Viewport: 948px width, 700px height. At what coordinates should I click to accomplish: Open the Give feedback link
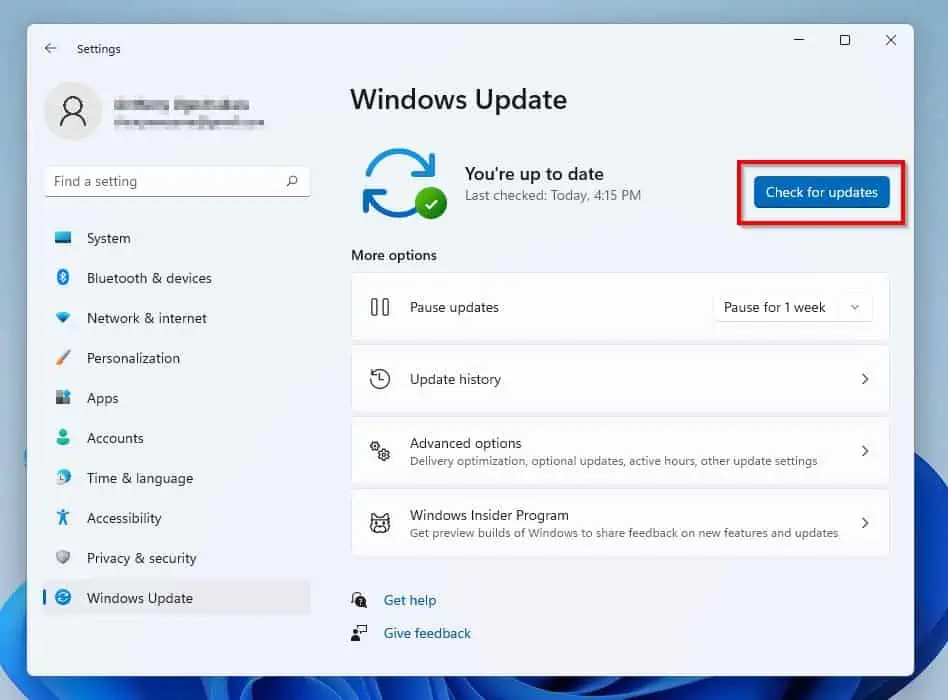(x=427, y=633)
